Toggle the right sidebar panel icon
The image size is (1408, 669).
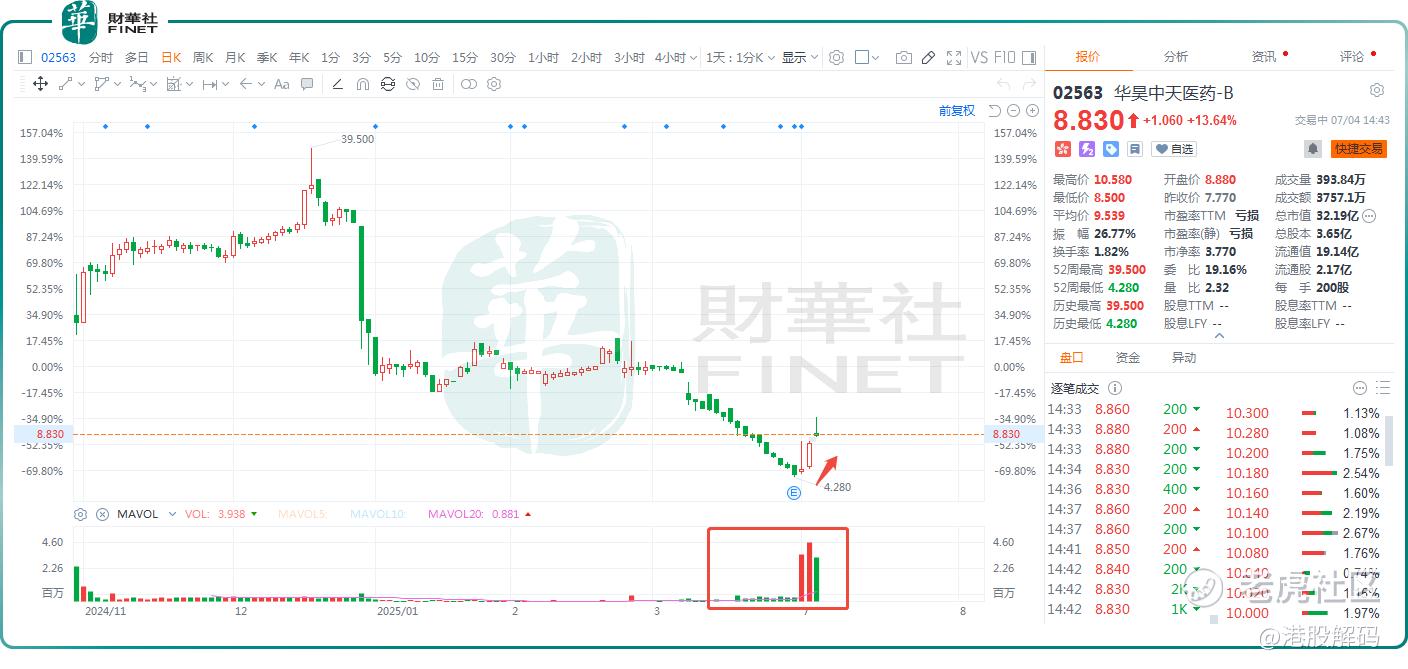[1029, 57]
